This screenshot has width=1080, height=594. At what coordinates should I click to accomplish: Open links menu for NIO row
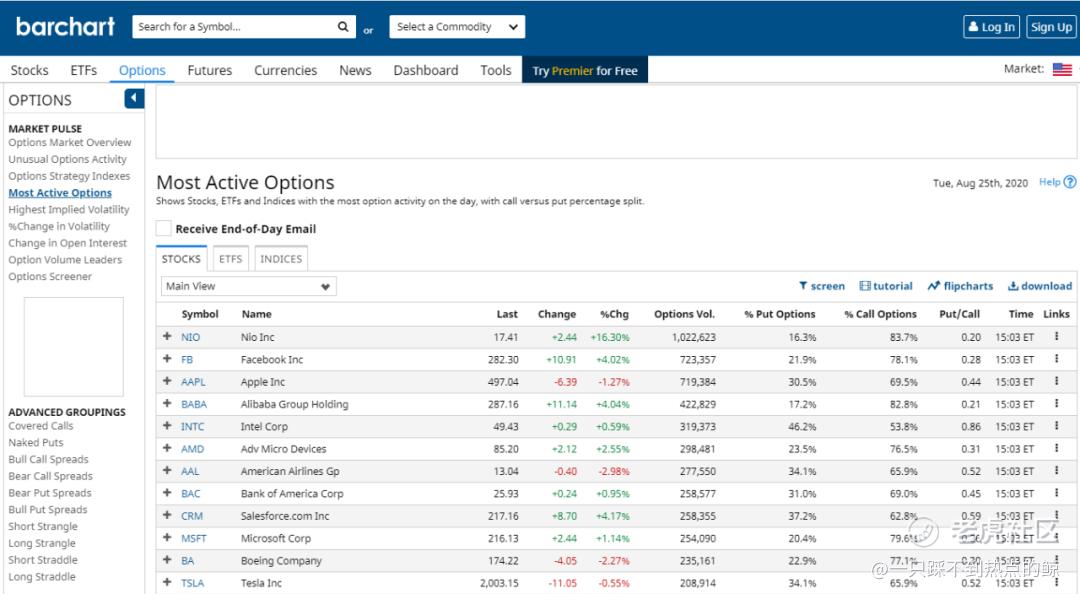point(1056,336)
